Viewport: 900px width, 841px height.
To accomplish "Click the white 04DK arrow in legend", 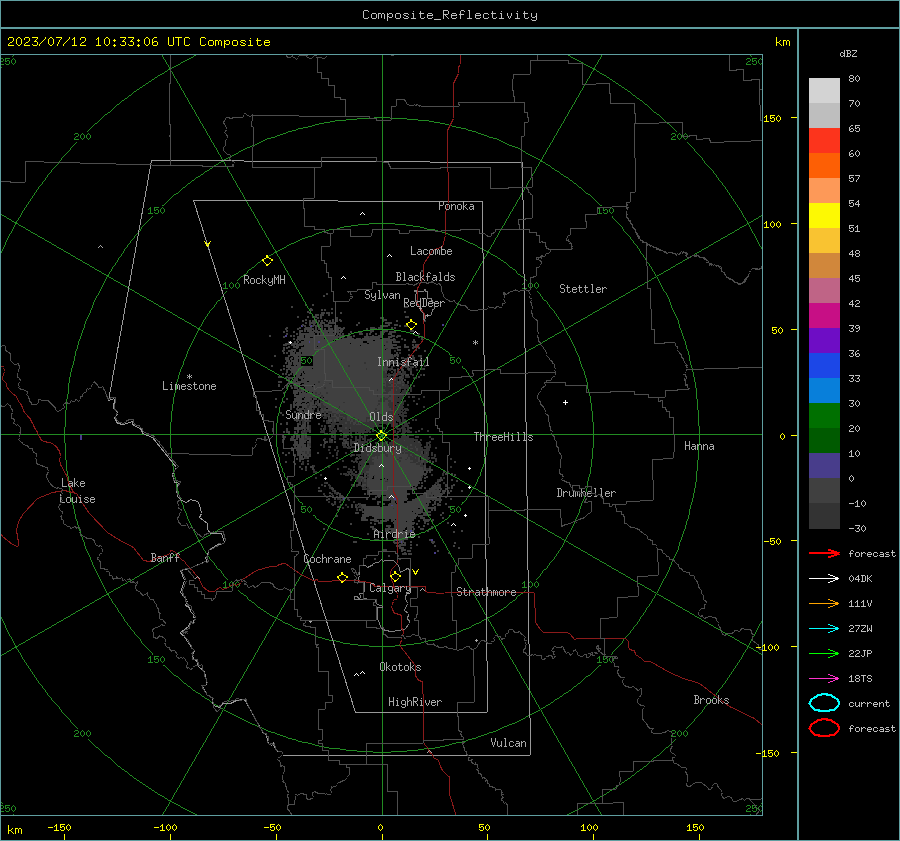I will (824, 578).
